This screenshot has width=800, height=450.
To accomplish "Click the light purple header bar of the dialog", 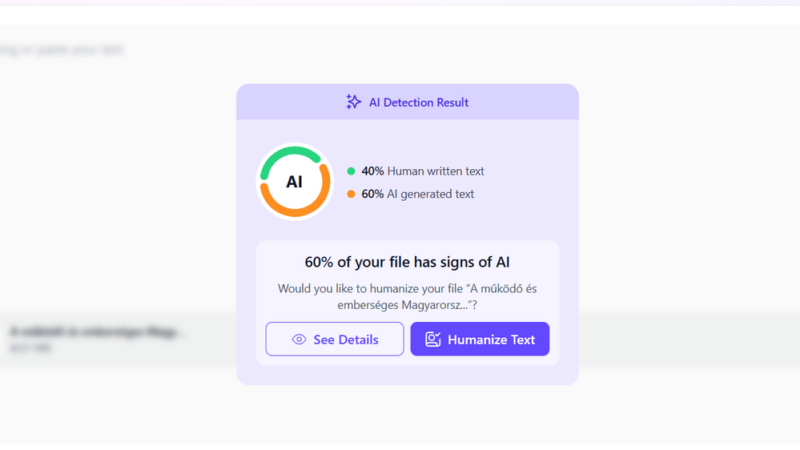I will coord(520,102).
